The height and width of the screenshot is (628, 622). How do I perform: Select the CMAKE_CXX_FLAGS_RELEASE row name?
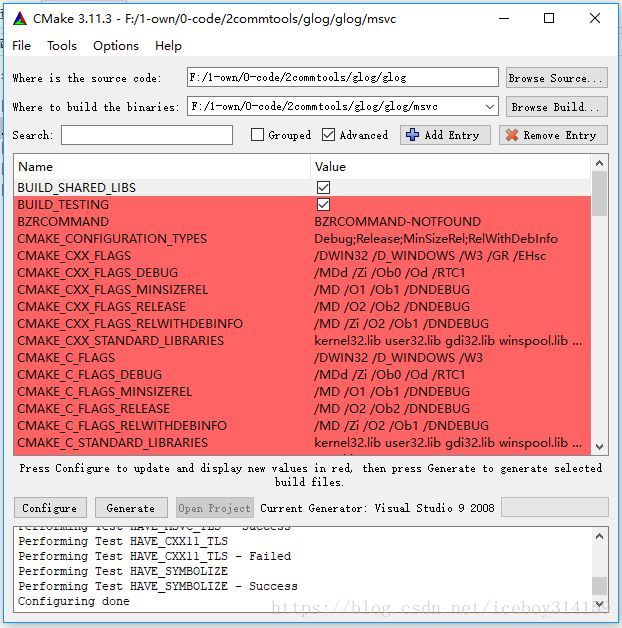[102, 306]
